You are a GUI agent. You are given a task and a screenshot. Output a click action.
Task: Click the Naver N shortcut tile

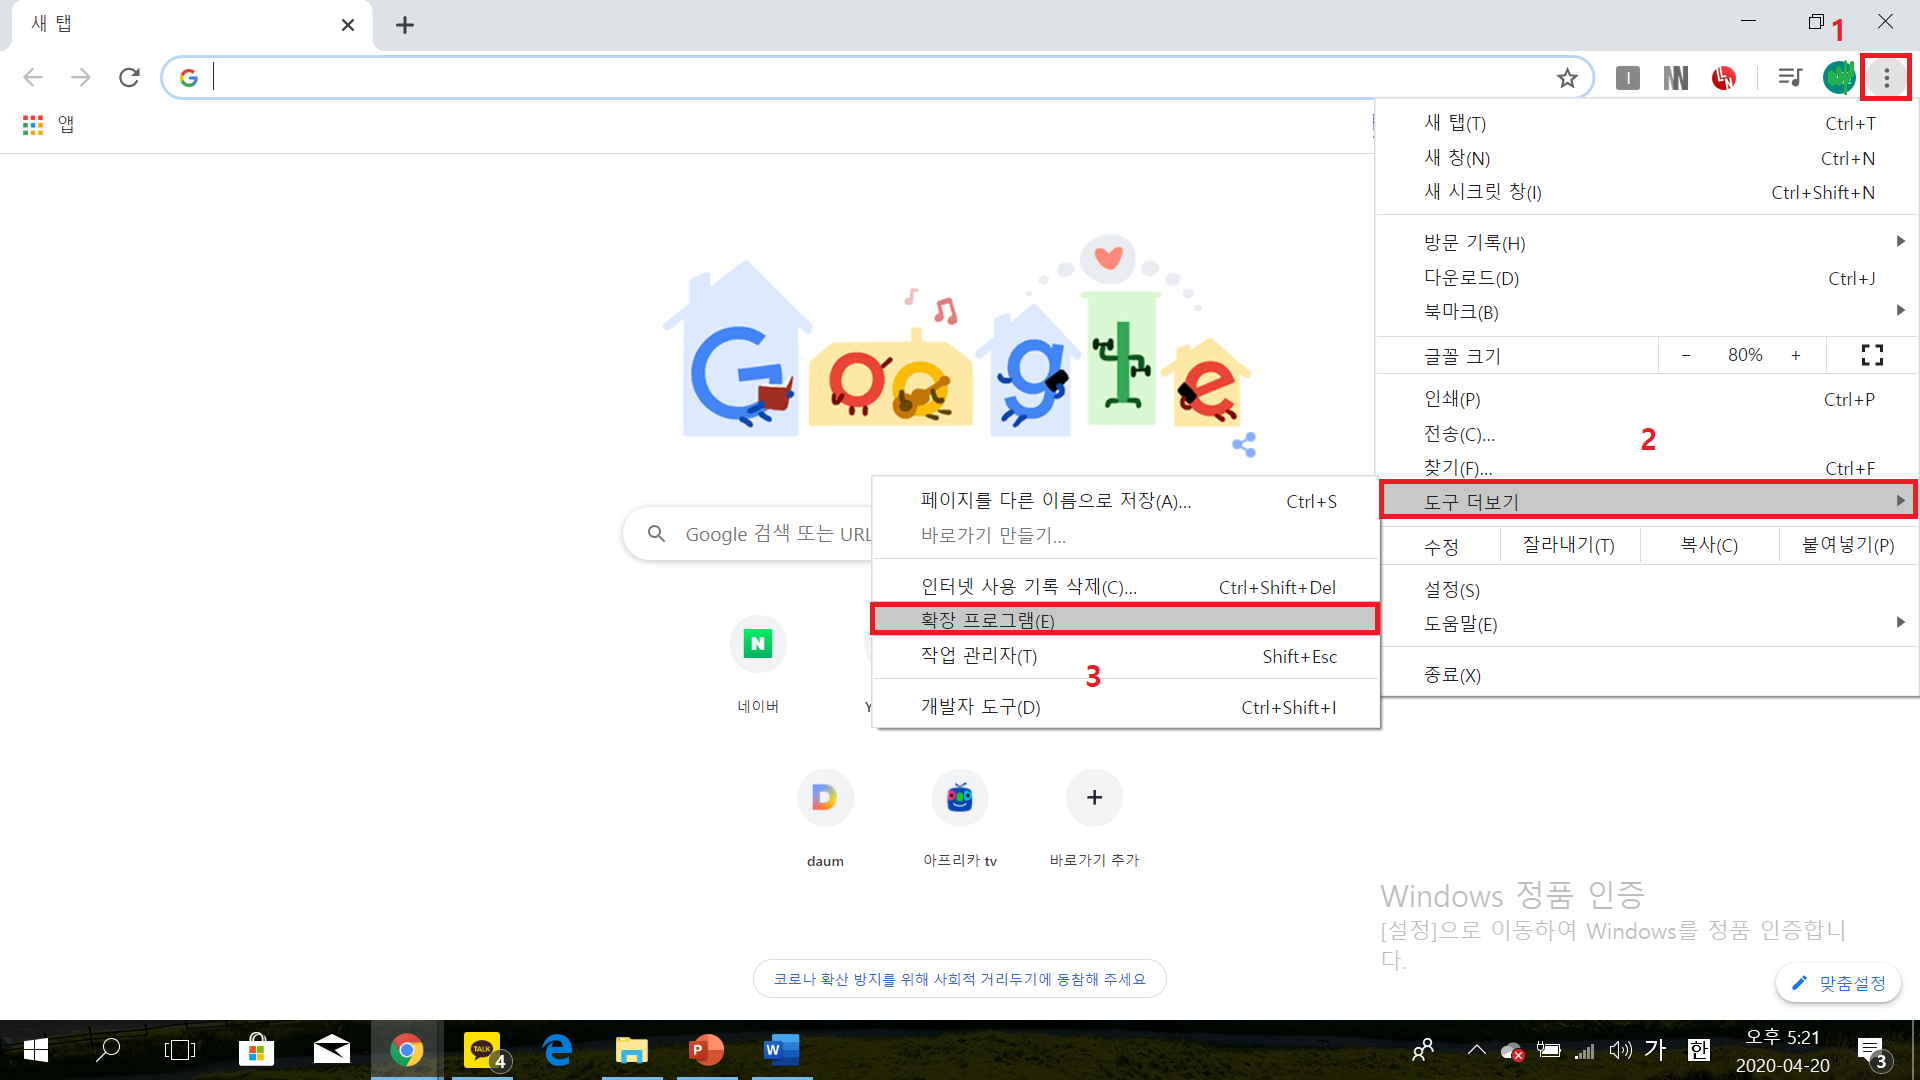[758, 644]
